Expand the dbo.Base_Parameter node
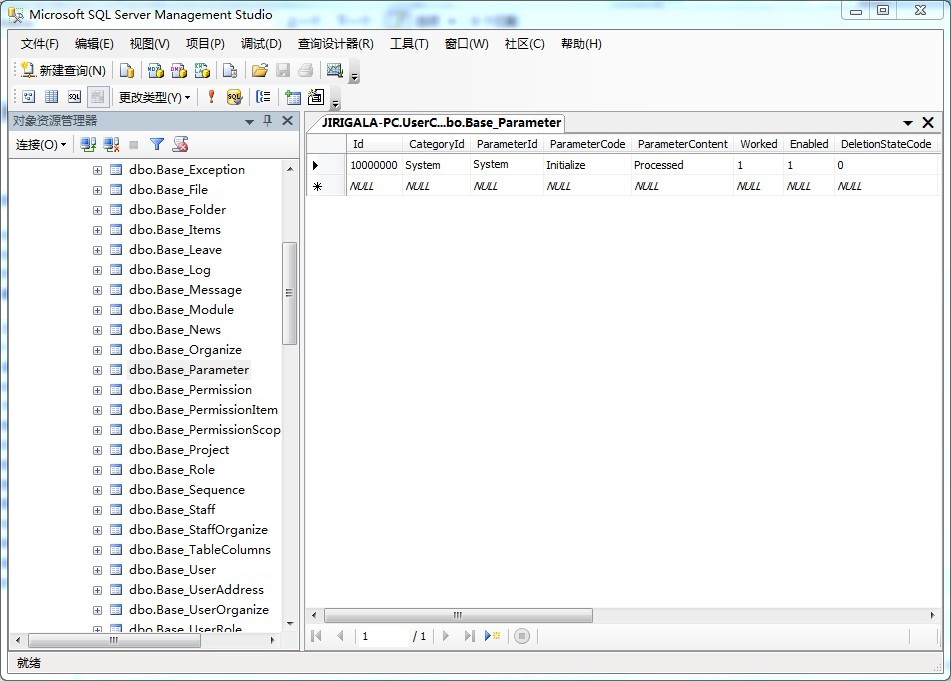The width and height of the screenshot is (951, 681). (x=97, y=371)
